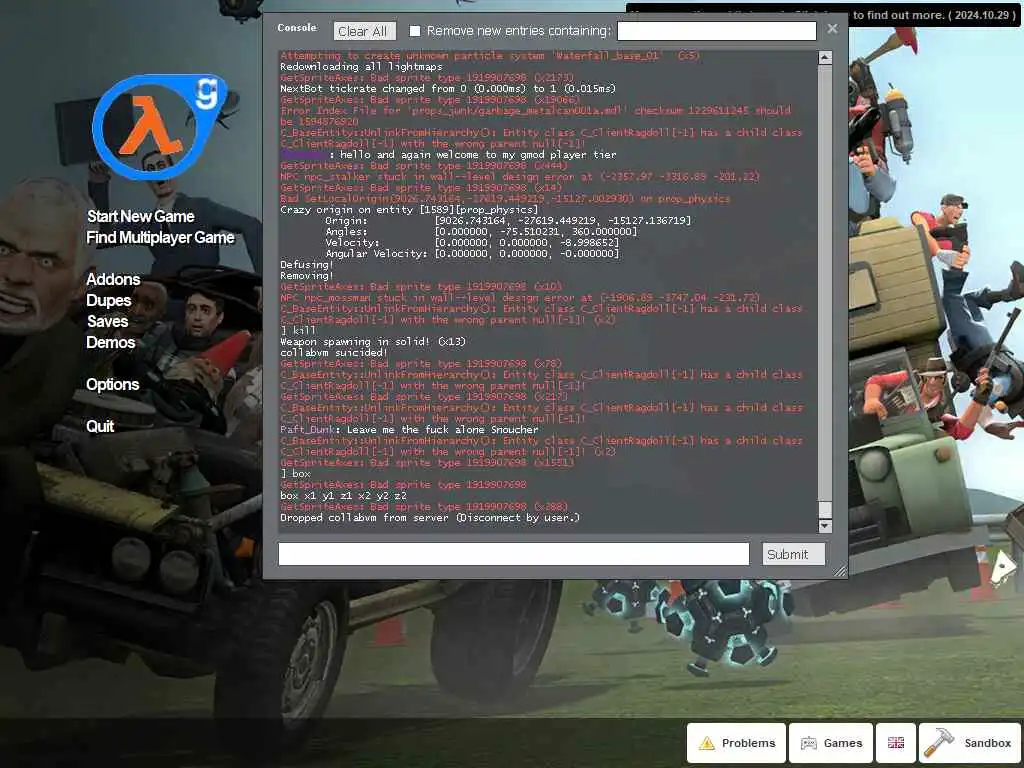
Task: Clear all console output
Action: [364, 31]
